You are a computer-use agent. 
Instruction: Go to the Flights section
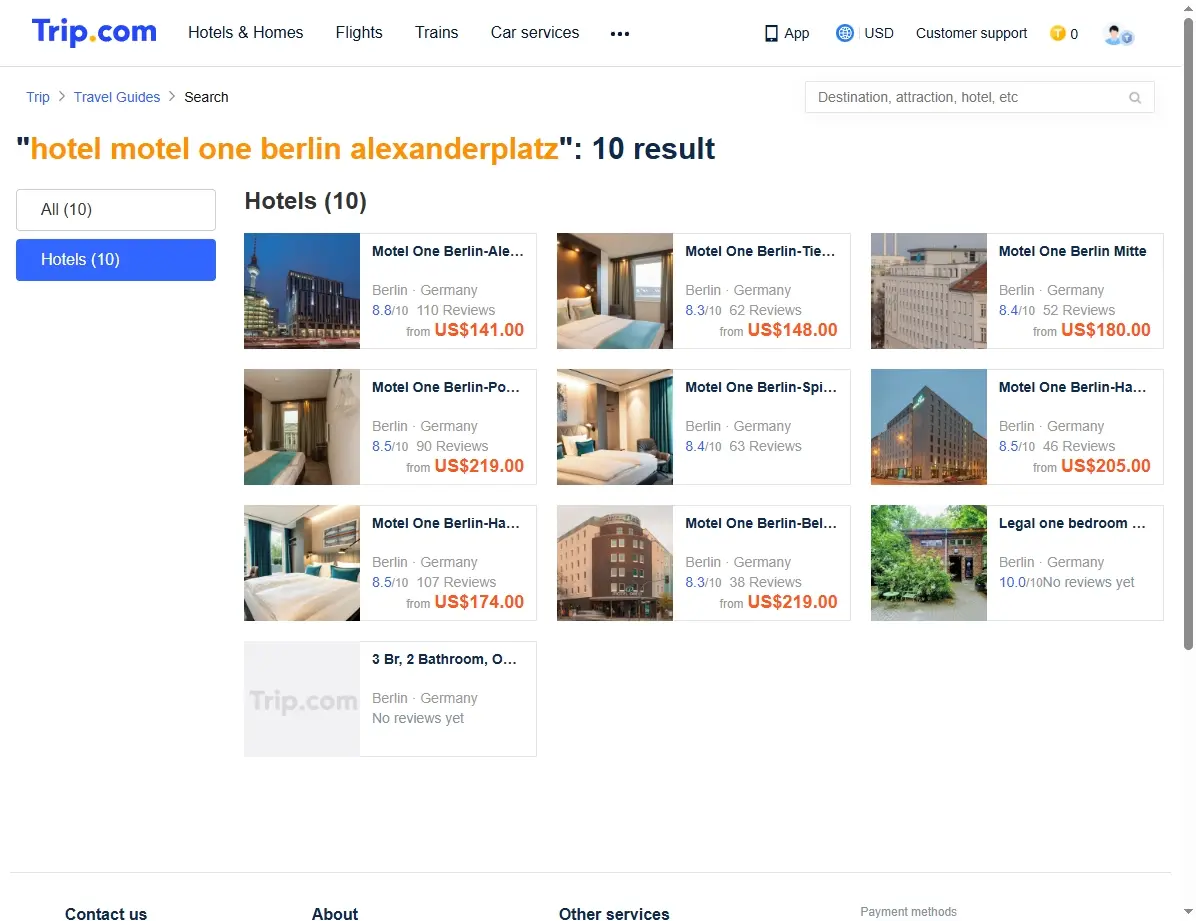click(359, 33)
